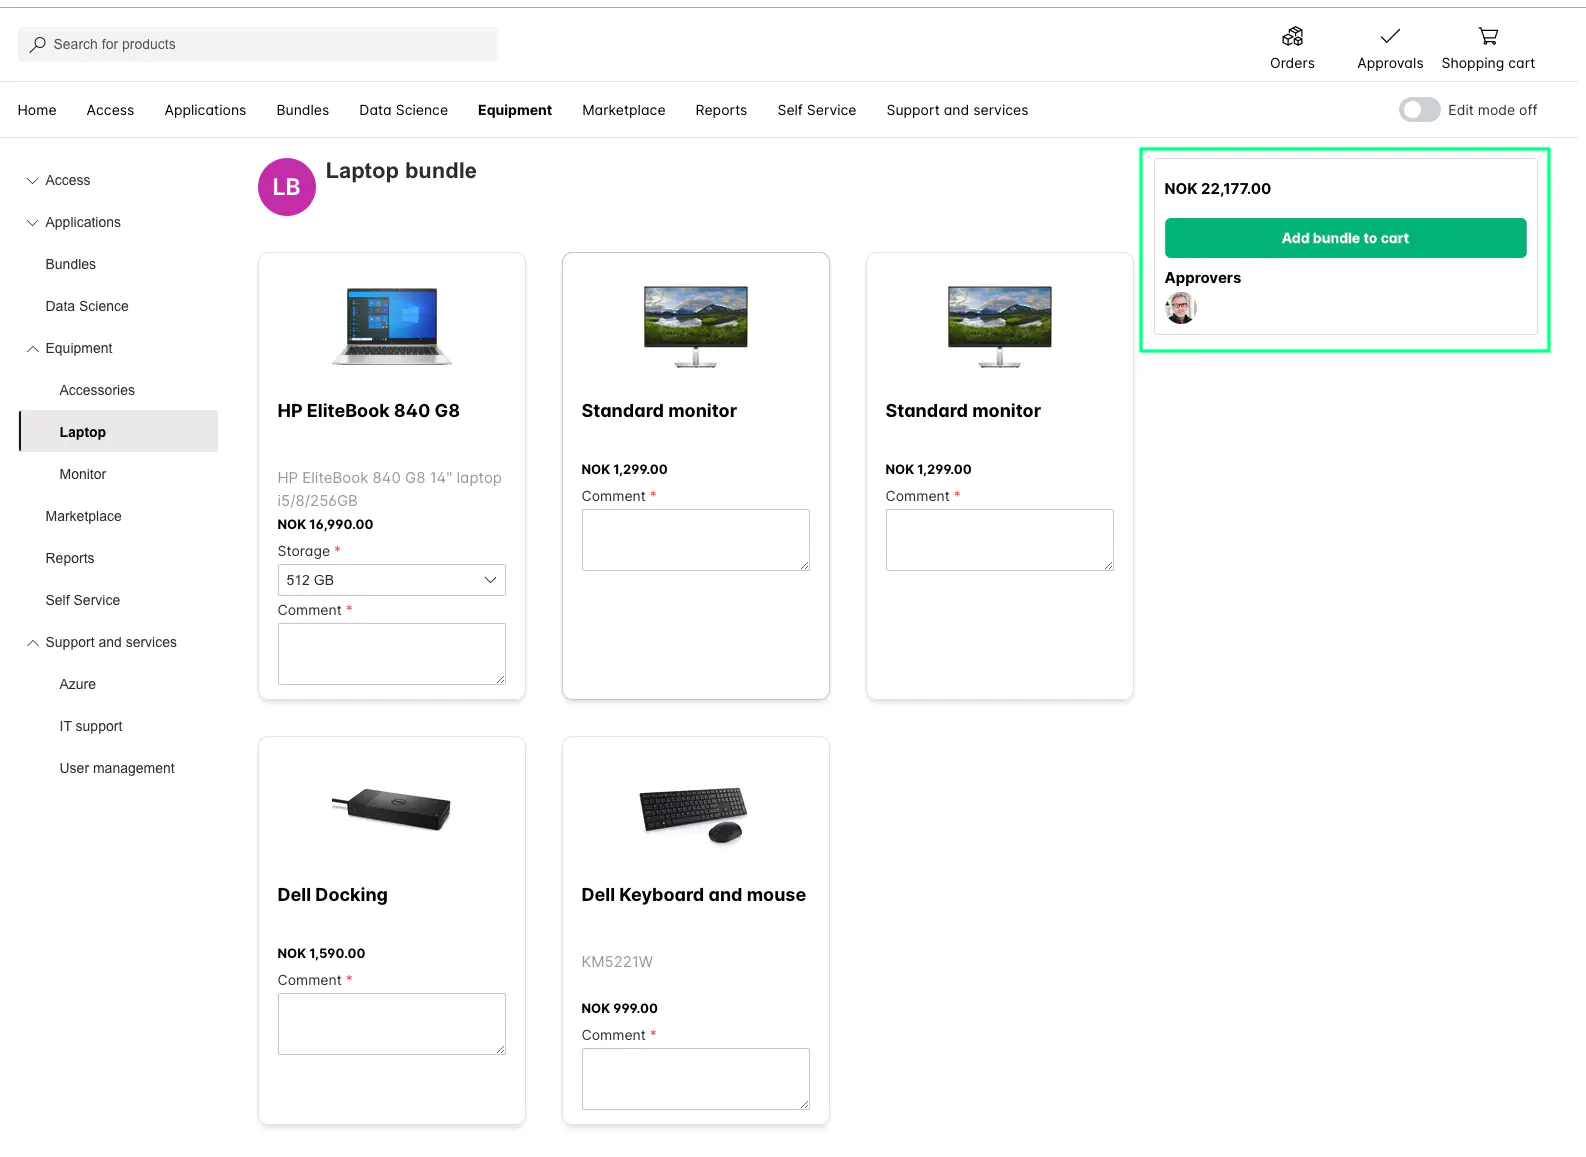Image resolution: width=1586 pixels, height=1157 pixels.
Task: Expand the Applications sidebar section
Action: [x=33, y=222]
